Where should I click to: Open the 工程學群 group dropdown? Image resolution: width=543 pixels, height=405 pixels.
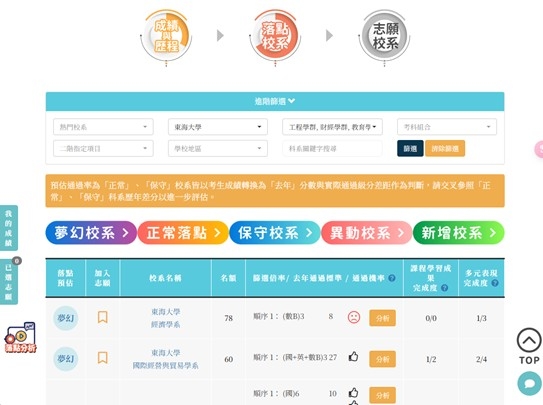pyautogui.click(x=332, y=127)
